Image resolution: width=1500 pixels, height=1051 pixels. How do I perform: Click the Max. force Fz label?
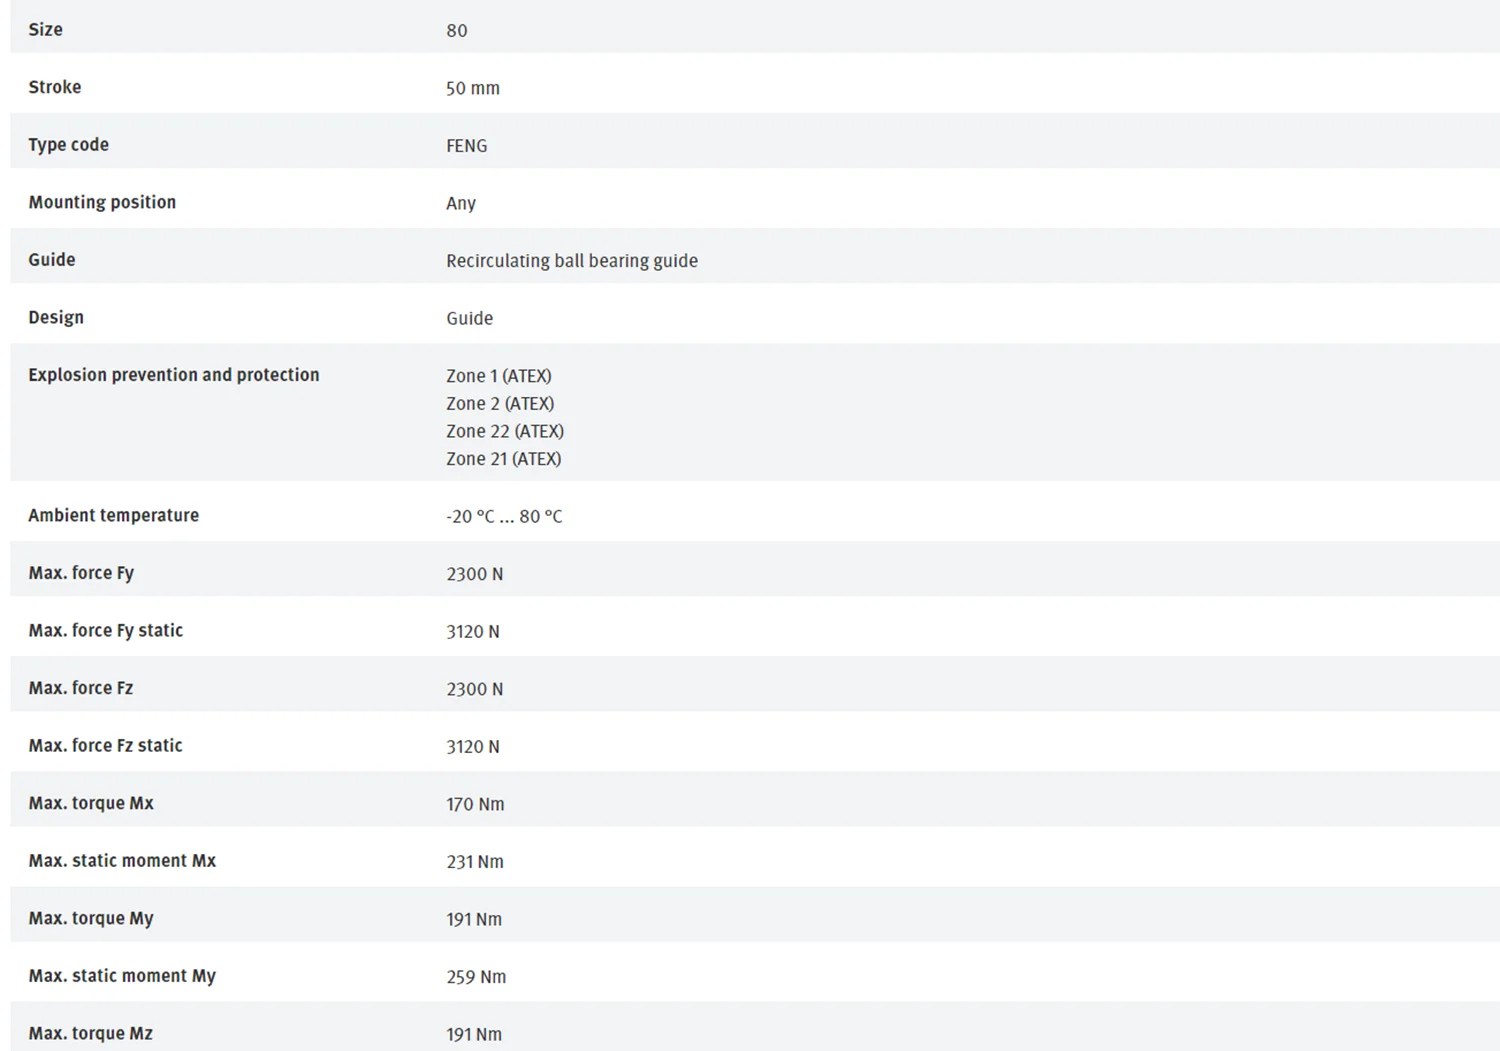[x=81, y=688]
